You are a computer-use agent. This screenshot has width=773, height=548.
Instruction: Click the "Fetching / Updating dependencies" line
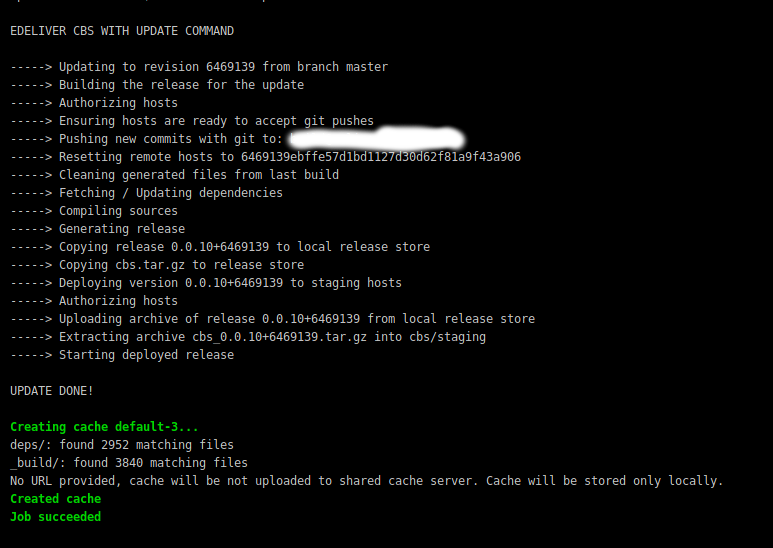tap(170, 193)
